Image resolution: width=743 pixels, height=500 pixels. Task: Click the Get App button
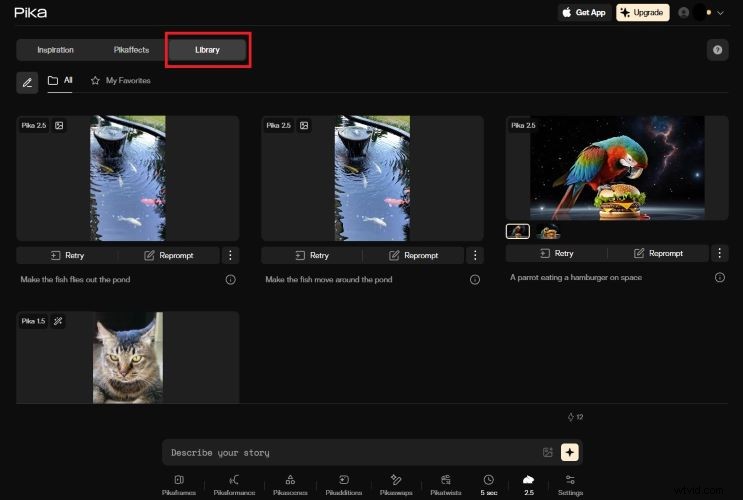pos(584,13)
